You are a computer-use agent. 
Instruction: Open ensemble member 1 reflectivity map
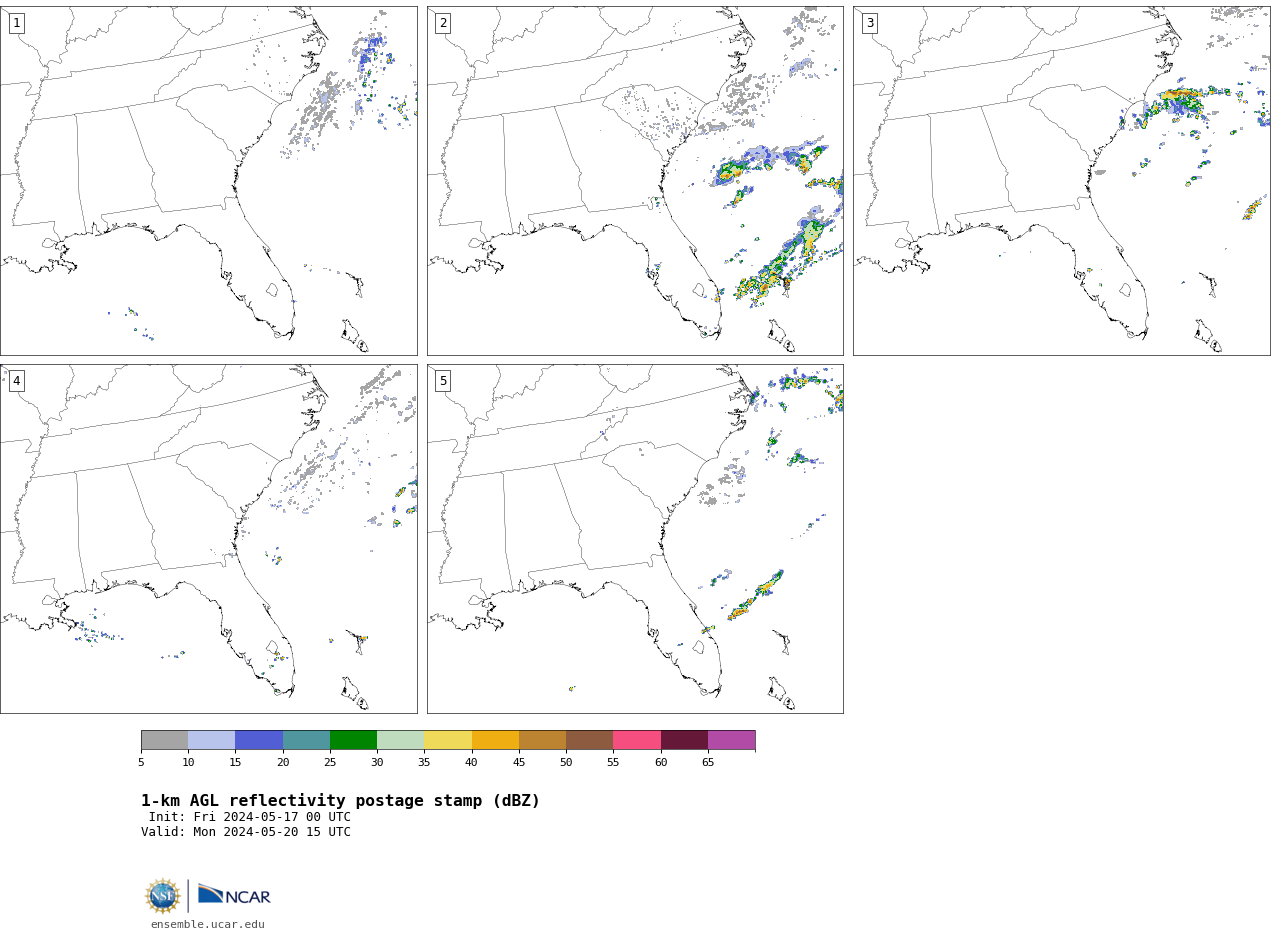click(x=208, y=181)
